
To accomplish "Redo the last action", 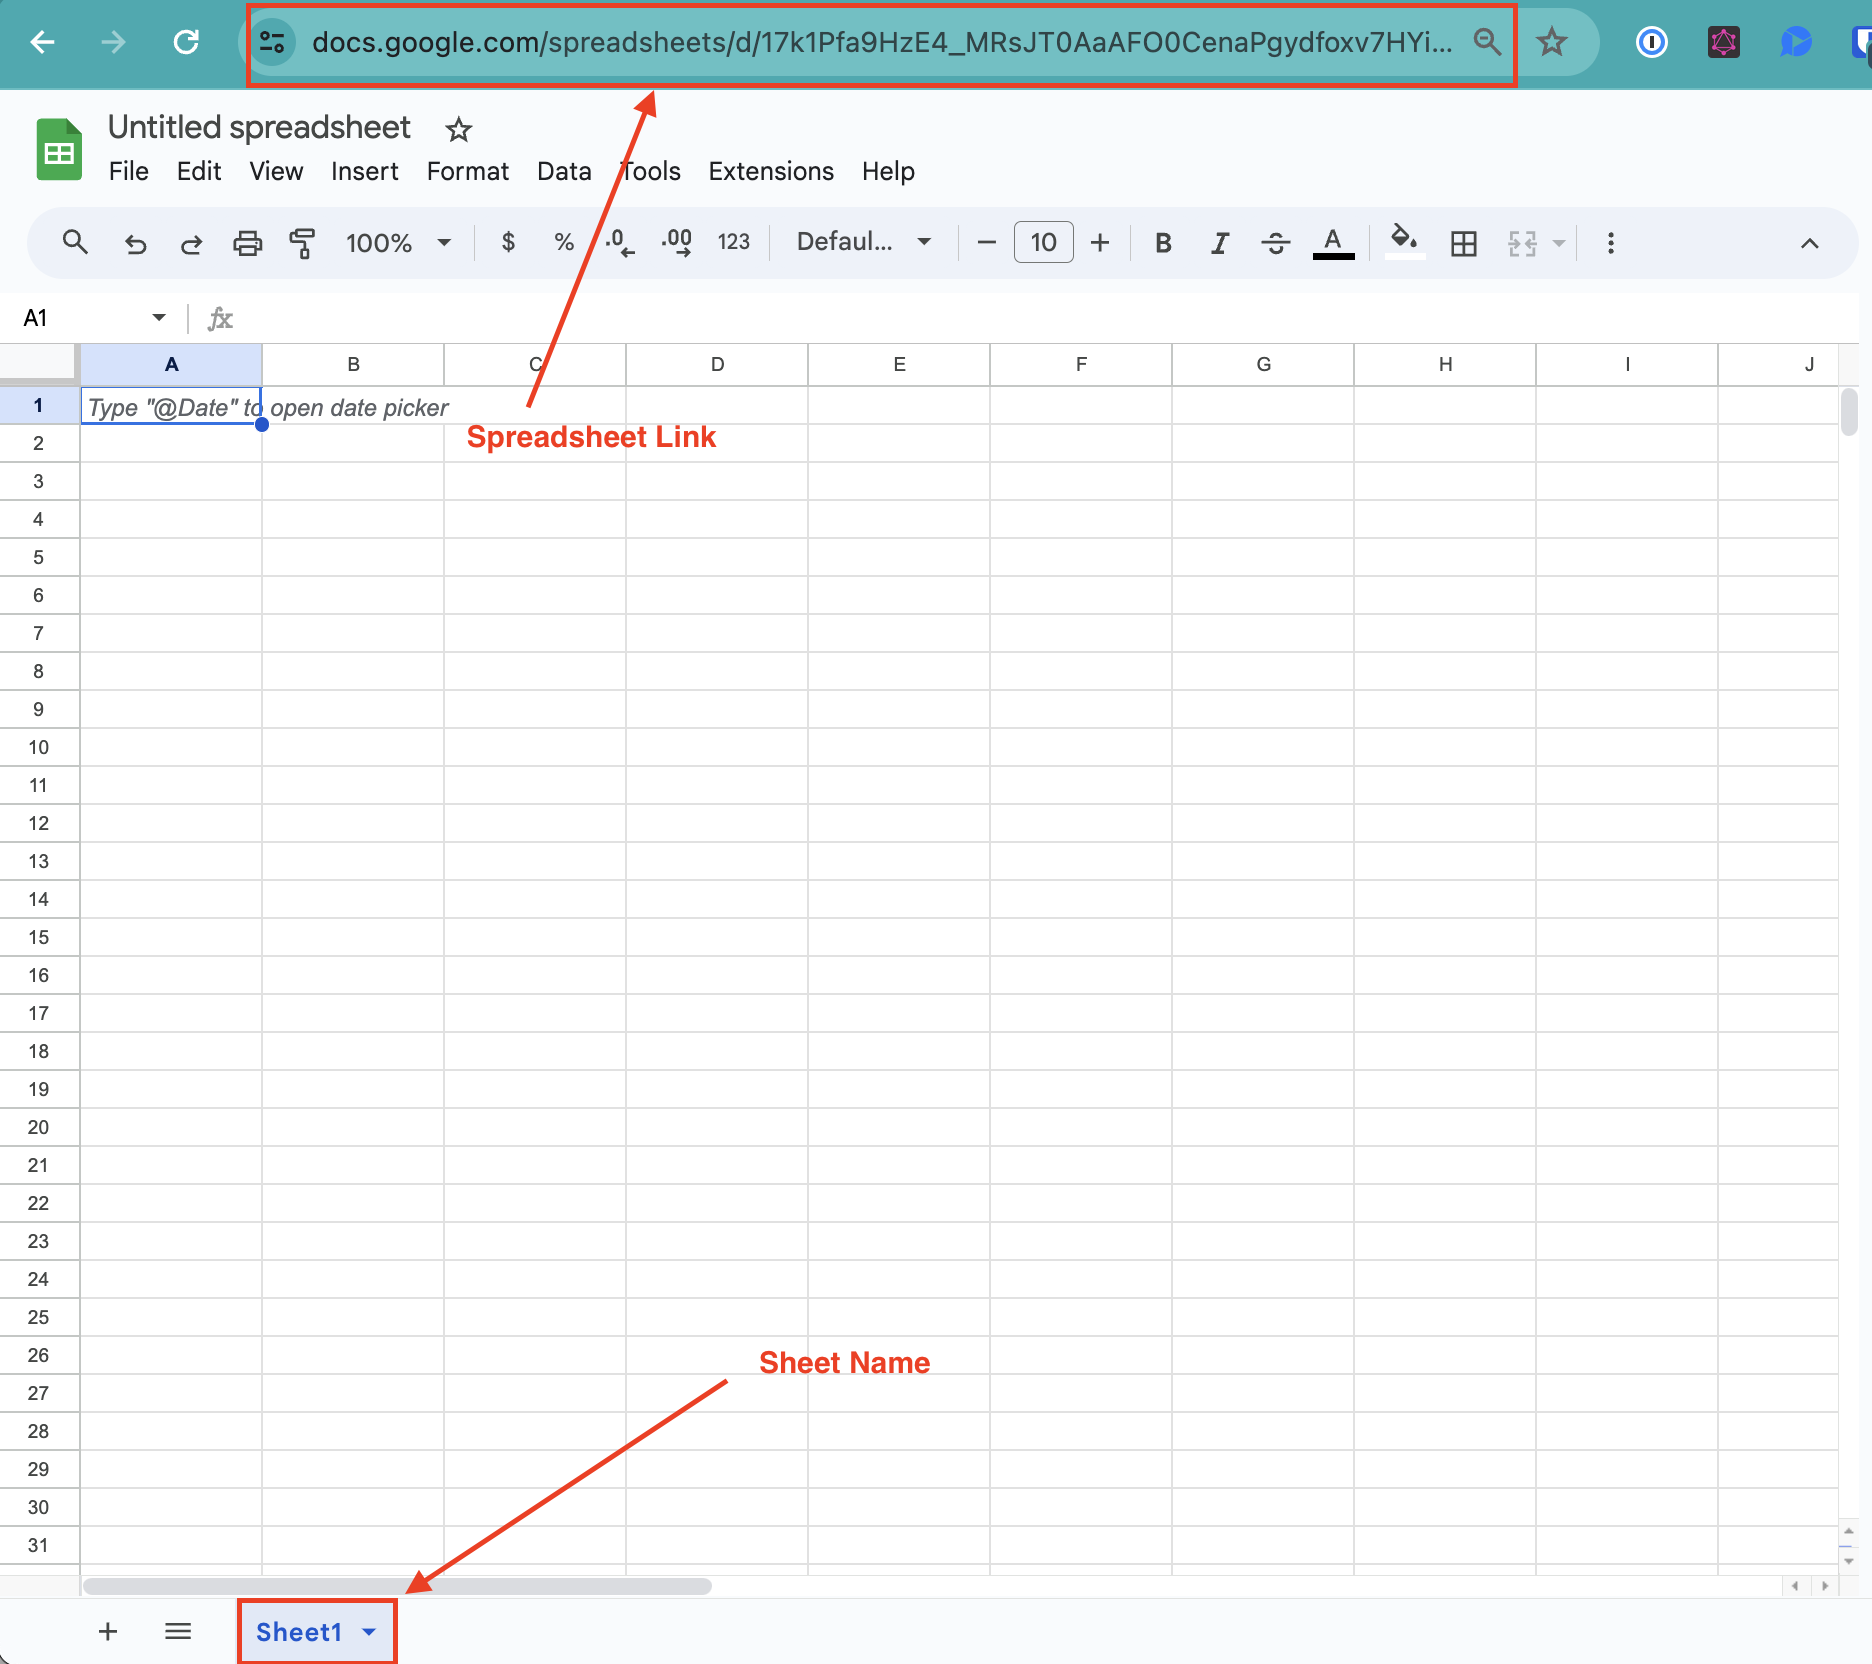I will [x=191, y=243].
